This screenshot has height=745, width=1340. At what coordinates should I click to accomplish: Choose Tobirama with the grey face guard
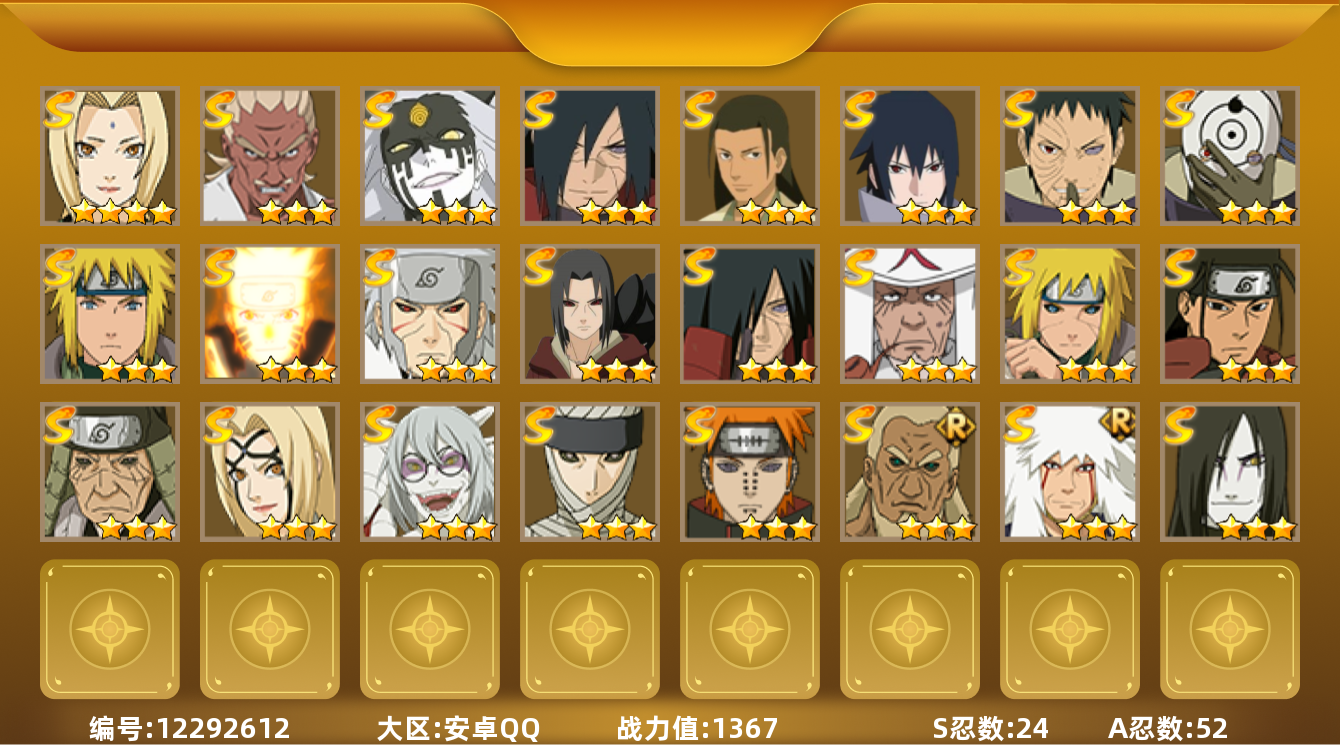click(x=429, y=313)
